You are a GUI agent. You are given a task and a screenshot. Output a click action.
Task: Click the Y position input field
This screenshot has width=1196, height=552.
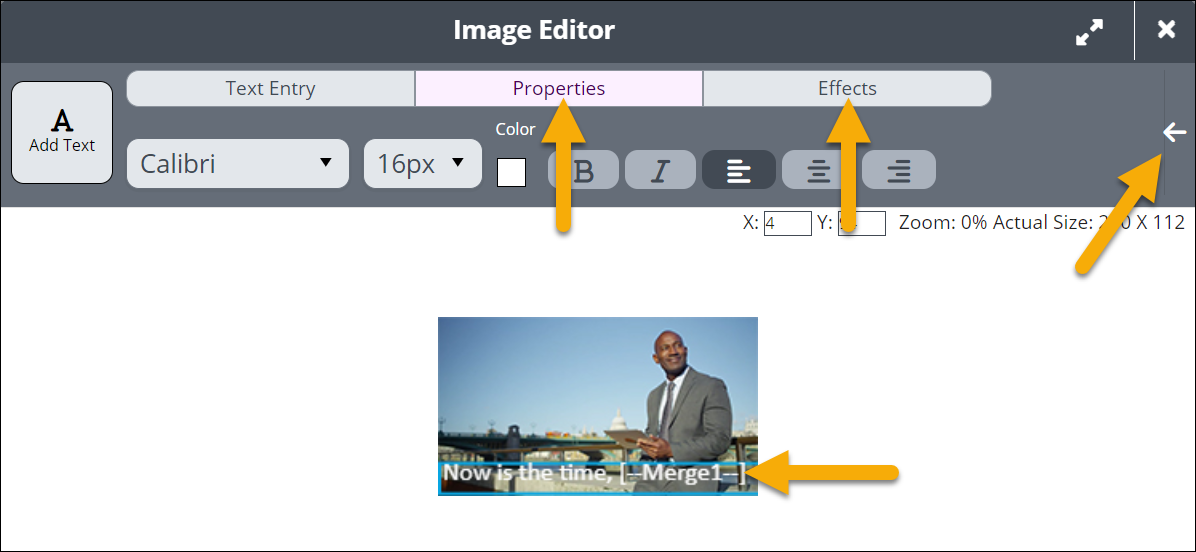coord(873,223)
